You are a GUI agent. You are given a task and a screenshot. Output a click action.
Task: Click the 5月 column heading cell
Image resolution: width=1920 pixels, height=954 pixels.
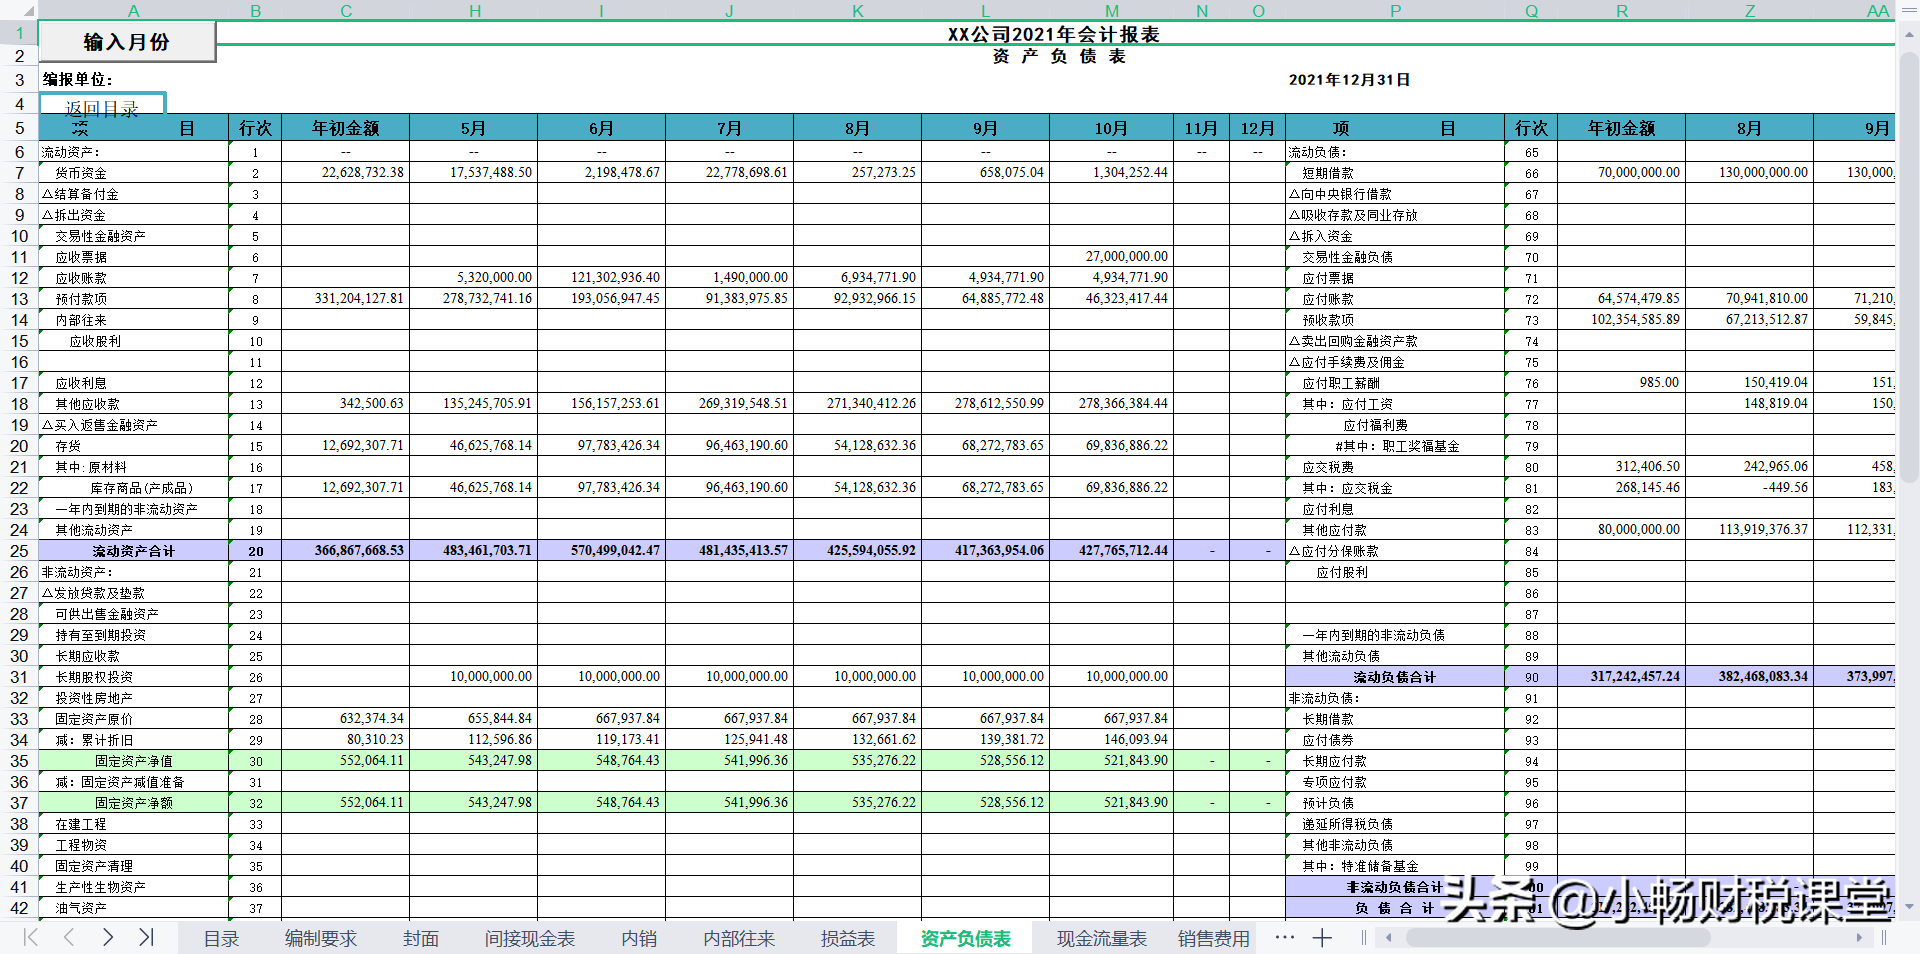[474, 128]
